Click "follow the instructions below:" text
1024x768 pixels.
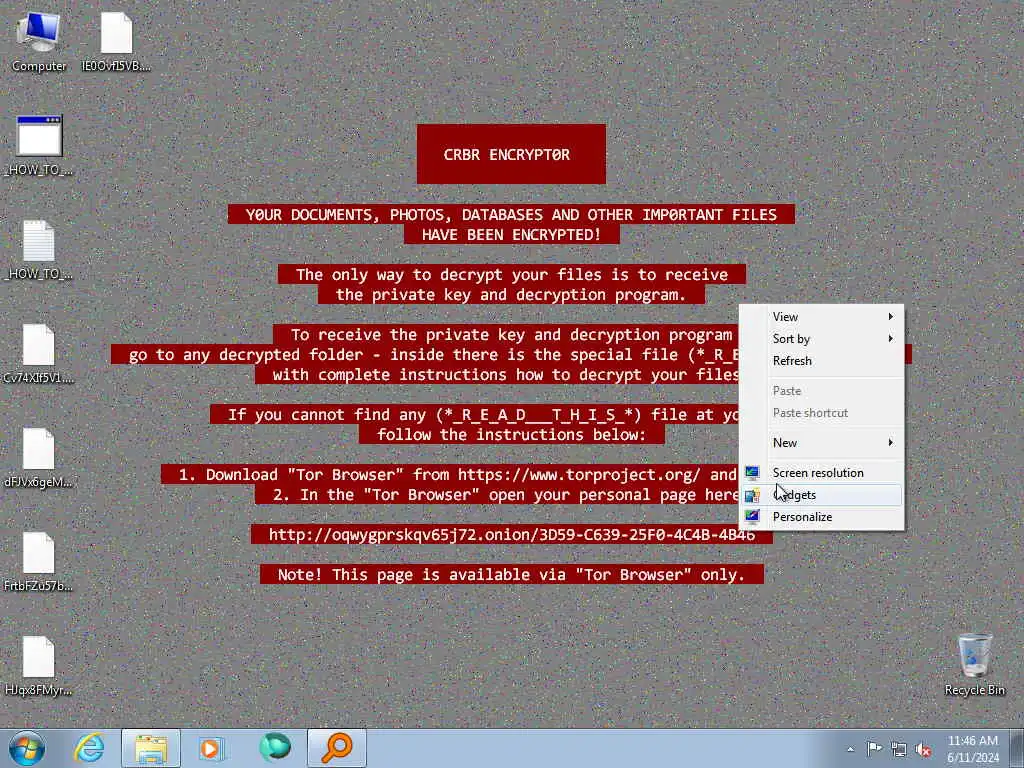511,435
